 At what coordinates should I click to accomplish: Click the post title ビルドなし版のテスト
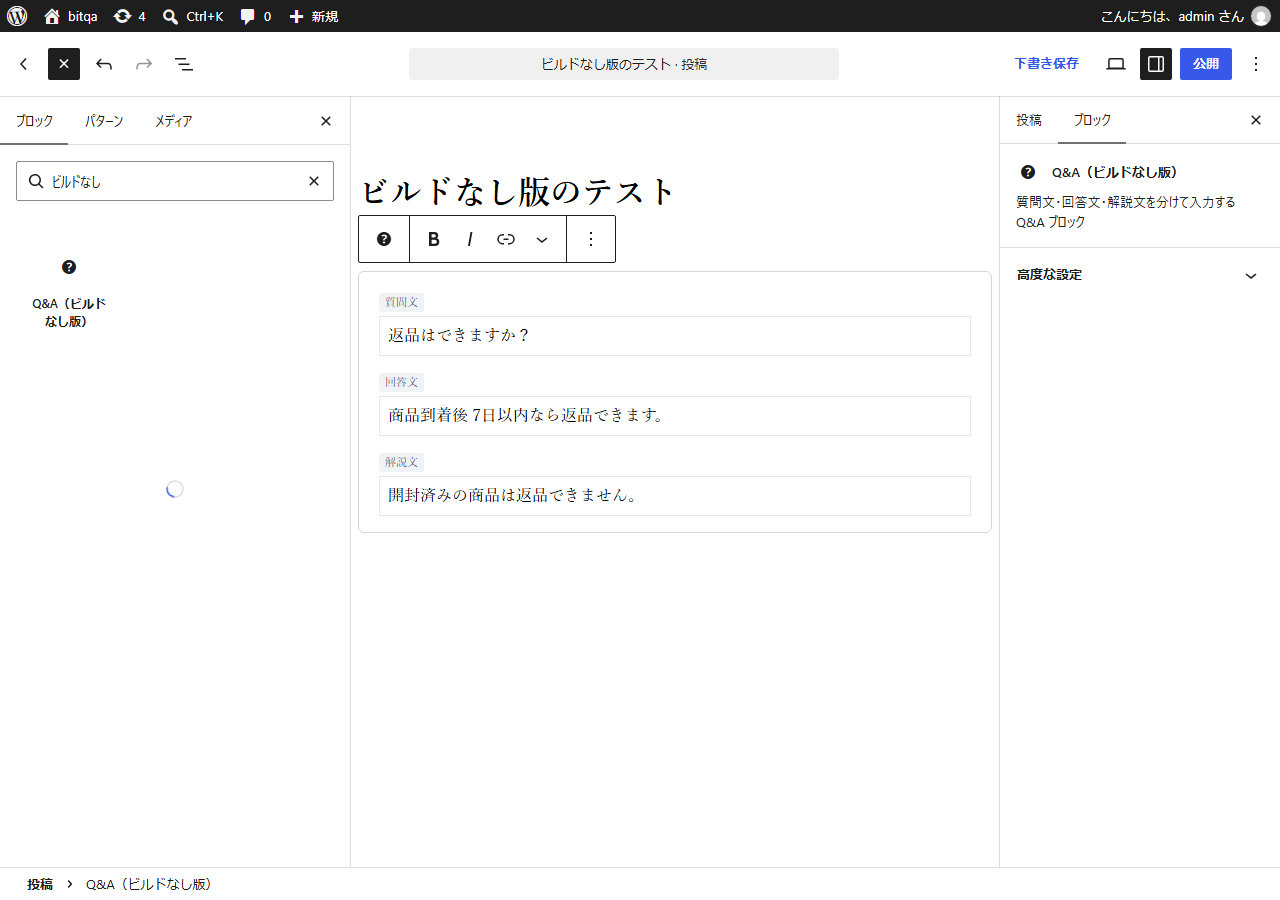click(x=518, y=191)
